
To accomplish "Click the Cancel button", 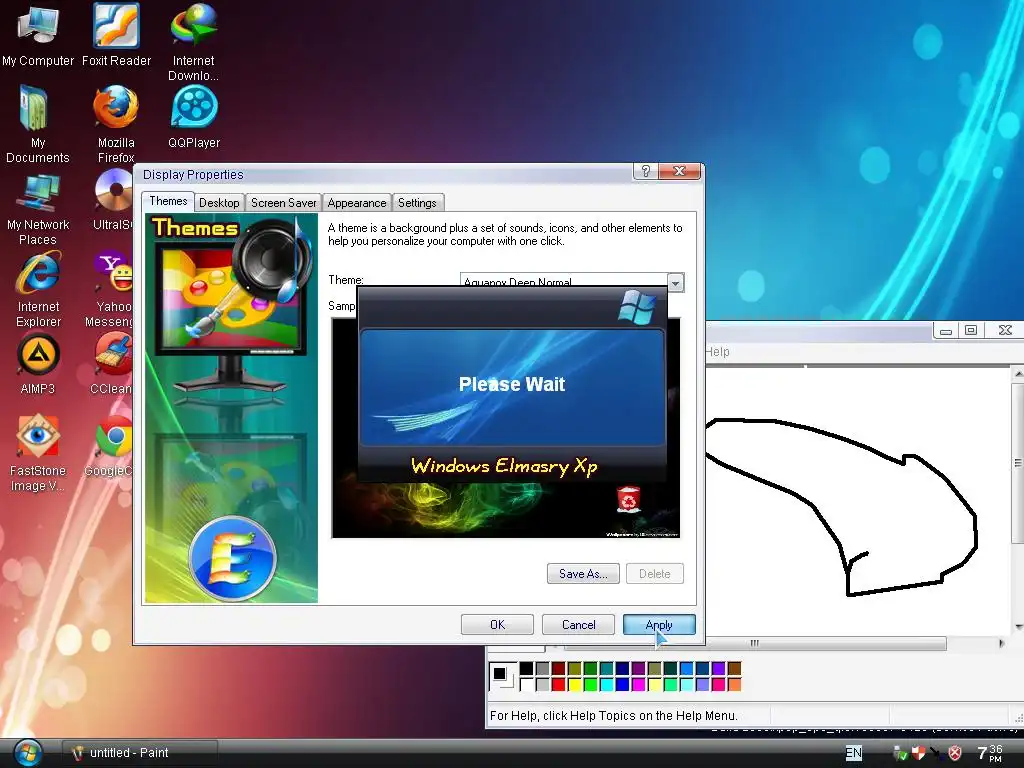I will coord(578,625).
